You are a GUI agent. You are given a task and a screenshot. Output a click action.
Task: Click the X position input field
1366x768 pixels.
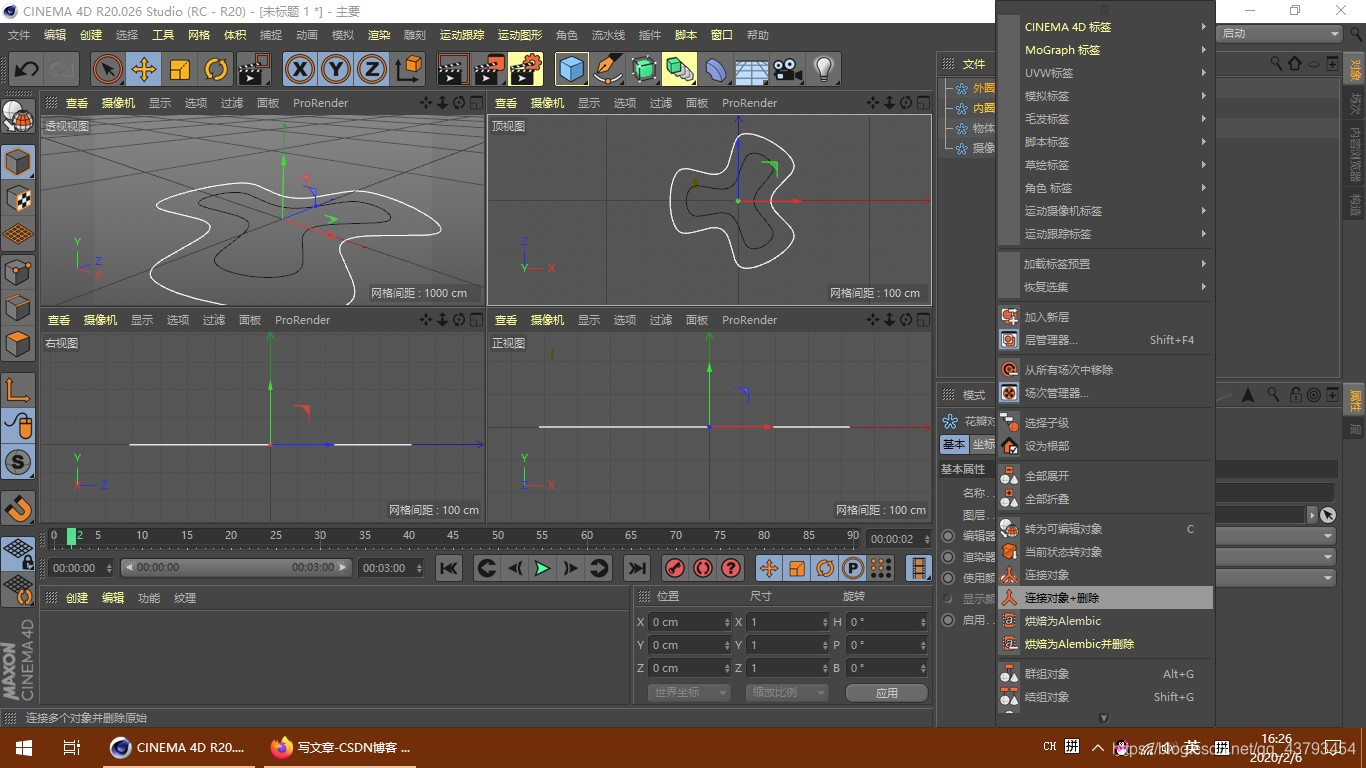(691, 622)
